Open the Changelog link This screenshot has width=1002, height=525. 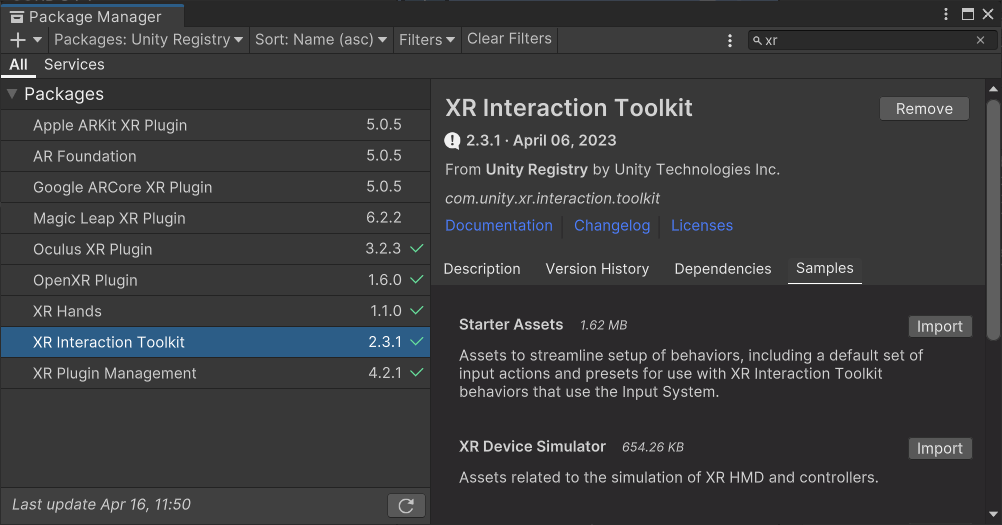(612, 226)
